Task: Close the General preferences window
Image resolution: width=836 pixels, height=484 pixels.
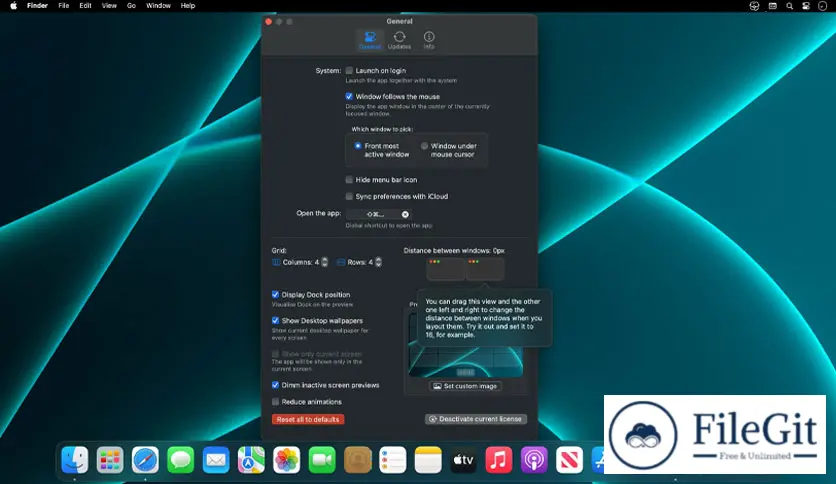Action: click(x=269, y=21)
